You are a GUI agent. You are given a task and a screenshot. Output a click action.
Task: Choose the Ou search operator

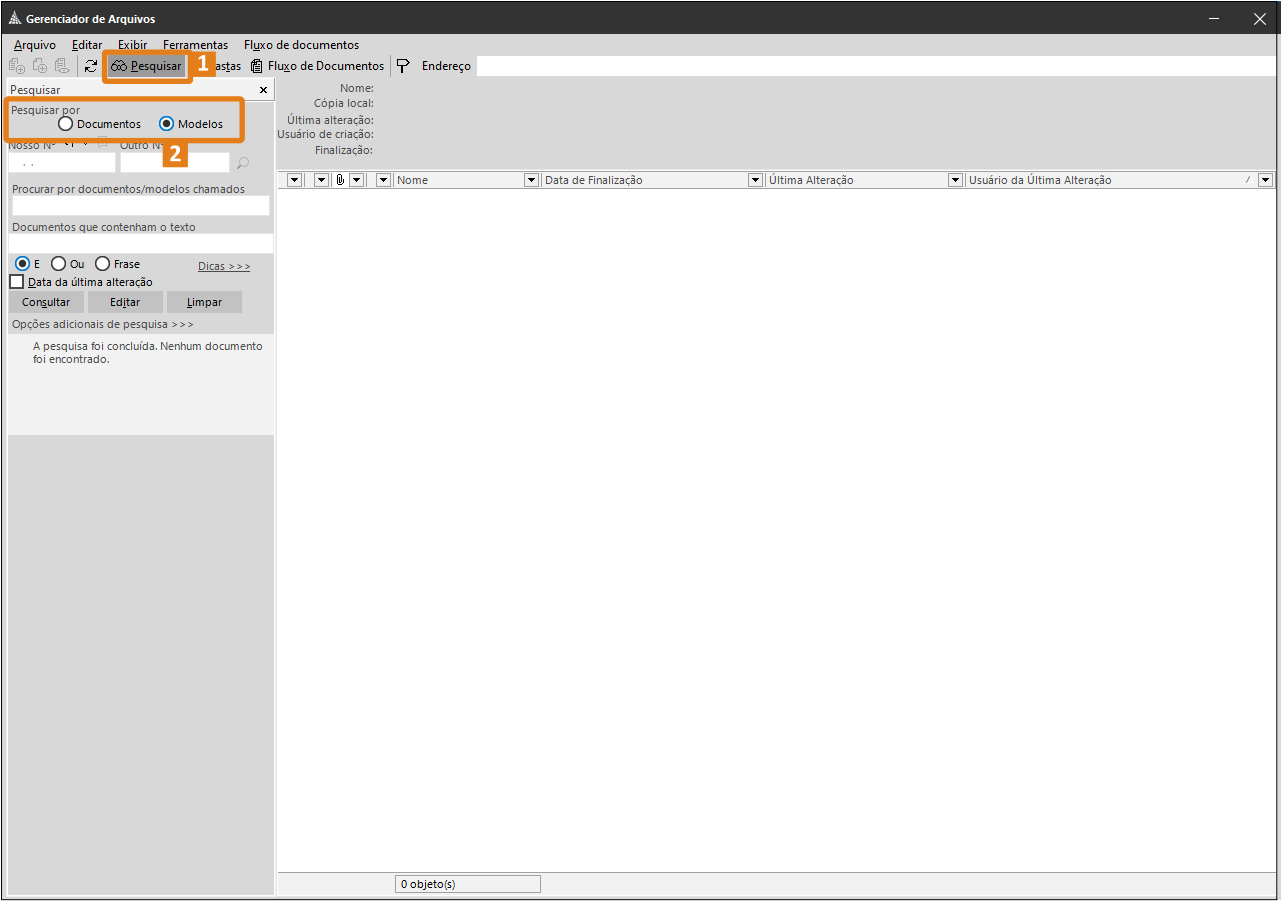tap(59, 264)
